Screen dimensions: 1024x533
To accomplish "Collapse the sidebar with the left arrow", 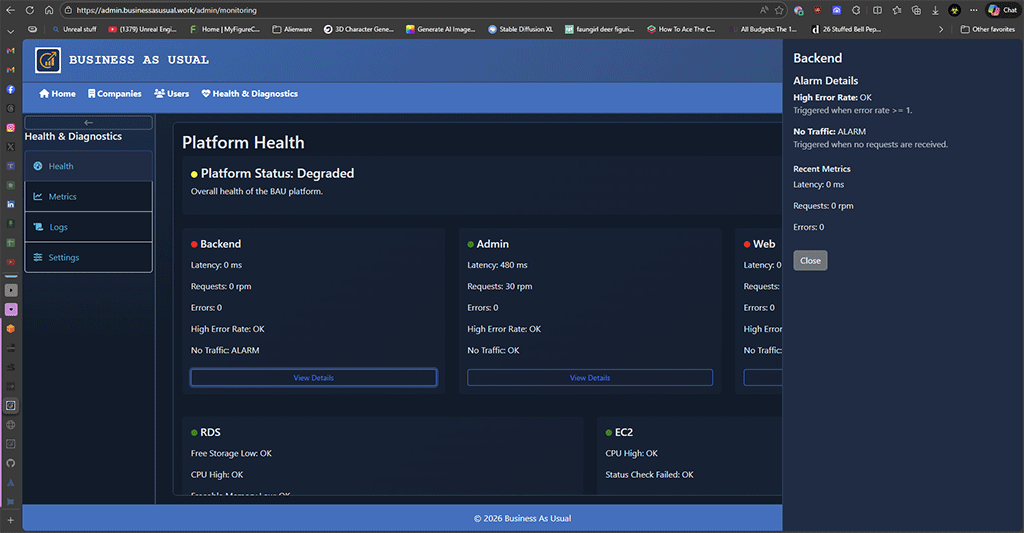I will [x=88, y=122].
